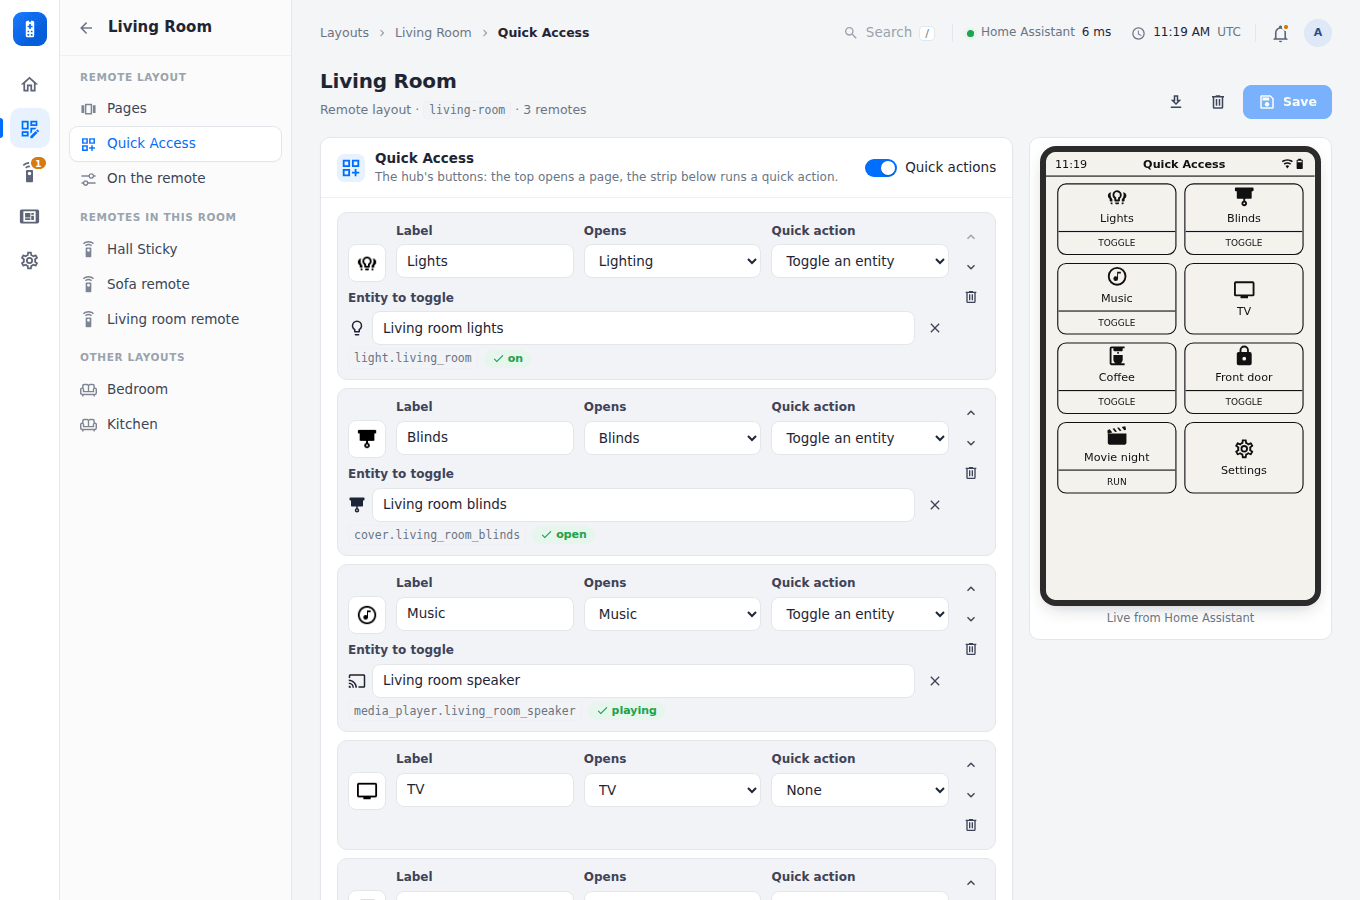Open Lights row Quick action dropdown
The image size is (1360, 900).
click(x=860, y=261)
